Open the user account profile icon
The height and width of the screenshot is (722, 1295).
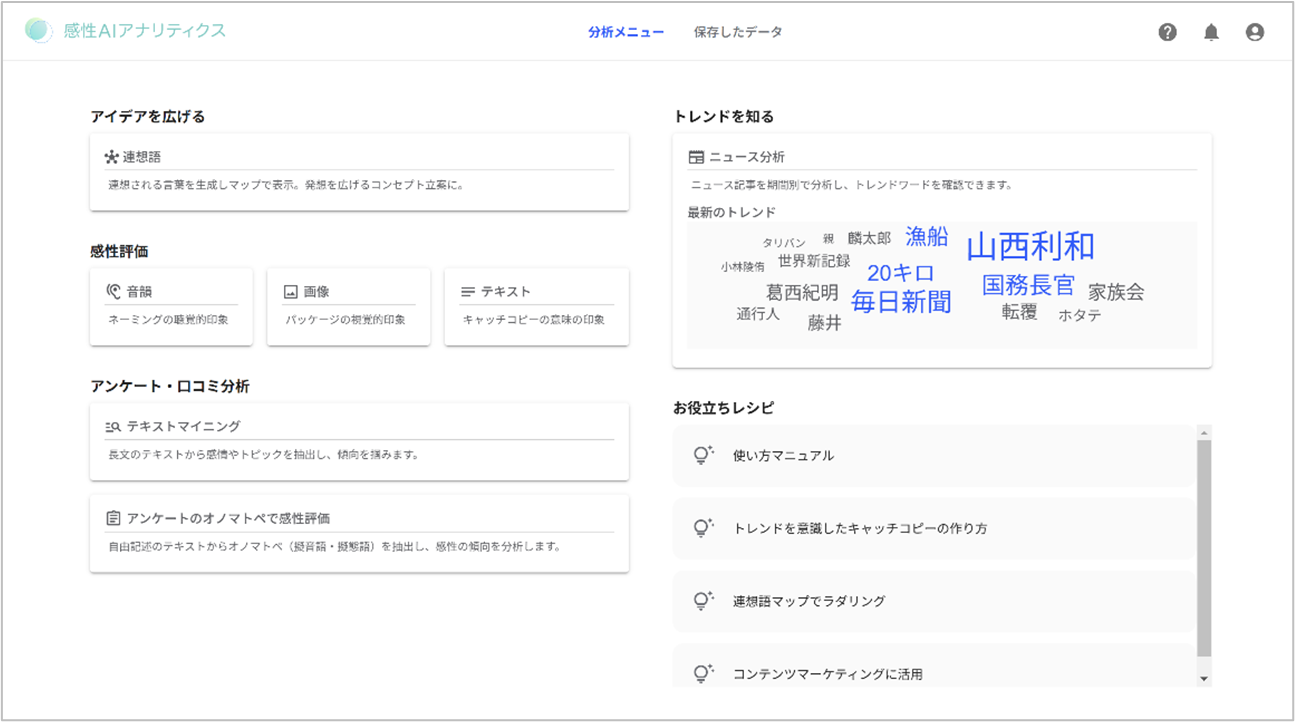[x=1255, y=32]
